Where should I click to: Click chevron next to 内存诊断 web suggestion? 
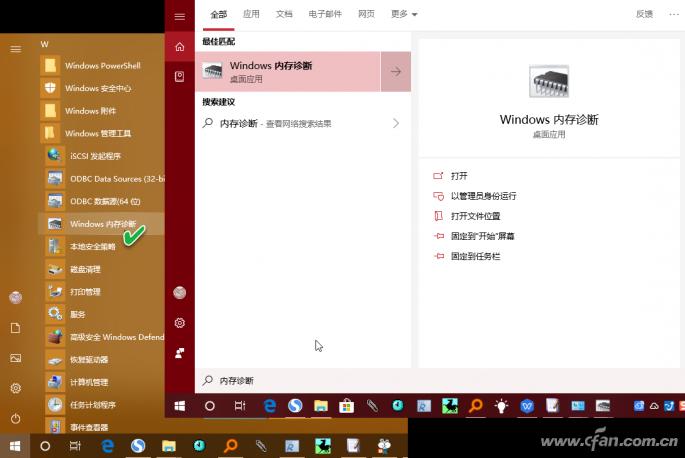tap(396, 123)
